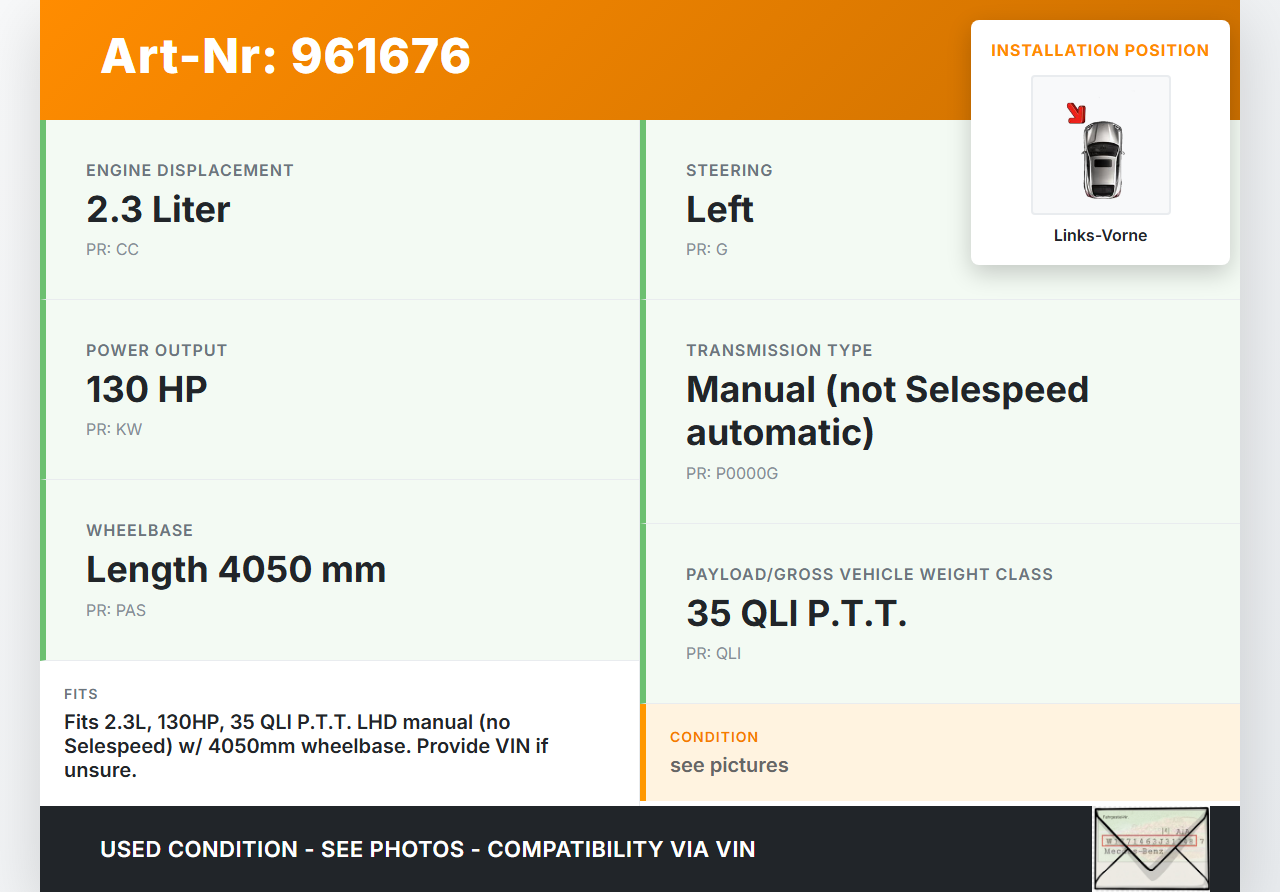
Task: Click the PR: KW code
Action: [x=114, y=430]
